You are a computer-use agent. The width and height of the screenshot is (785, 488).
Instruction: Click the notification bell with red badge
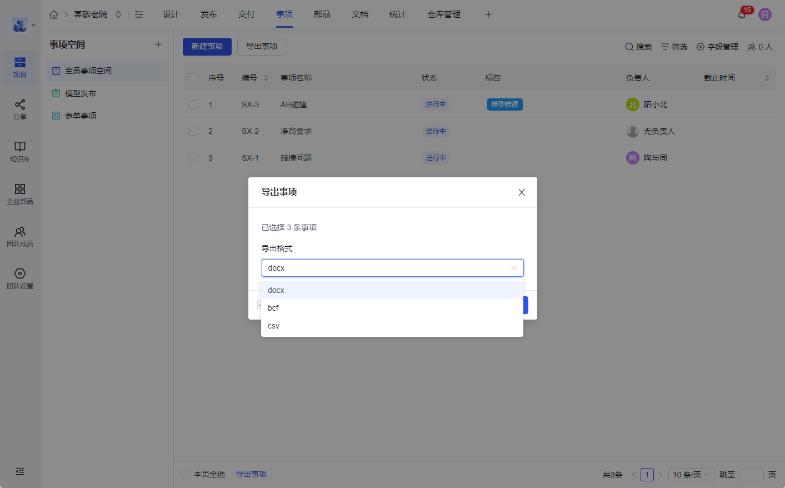[742, 14]
